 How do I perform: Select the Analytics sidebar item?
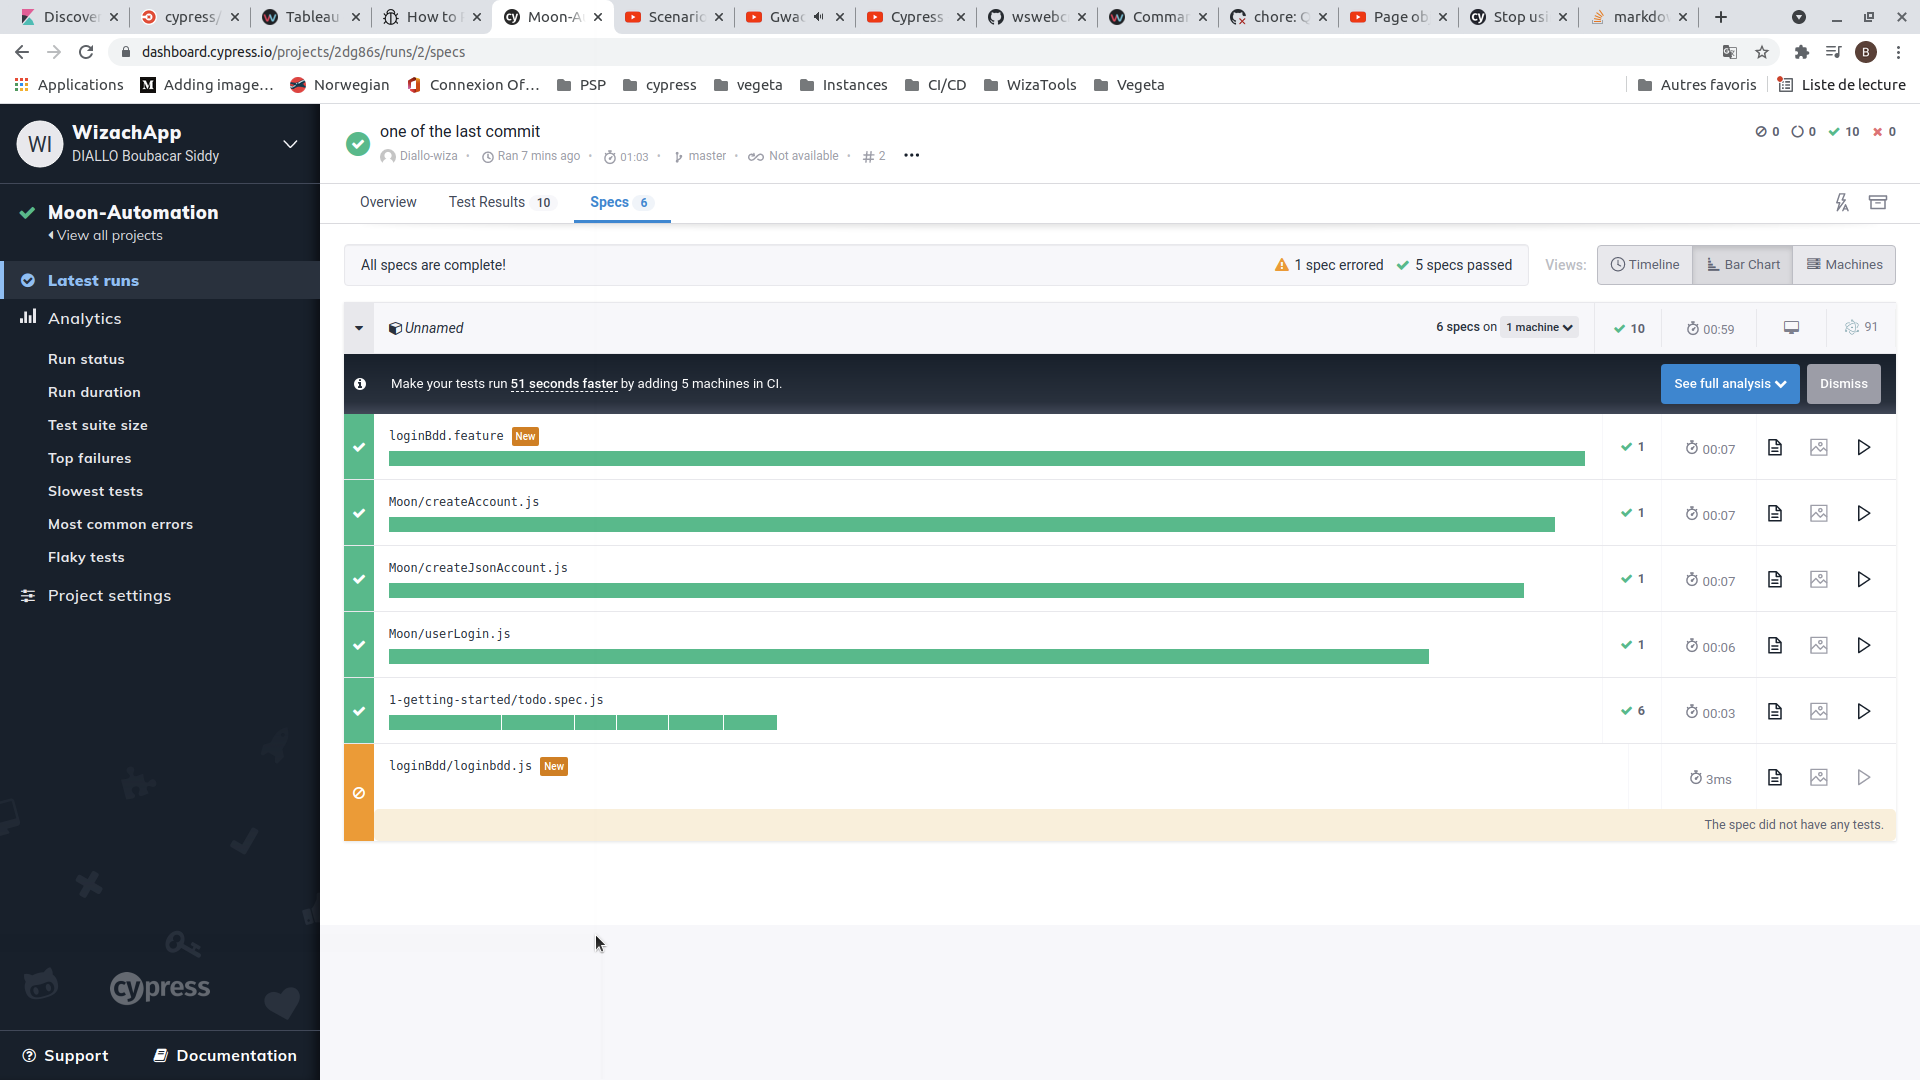84,318
